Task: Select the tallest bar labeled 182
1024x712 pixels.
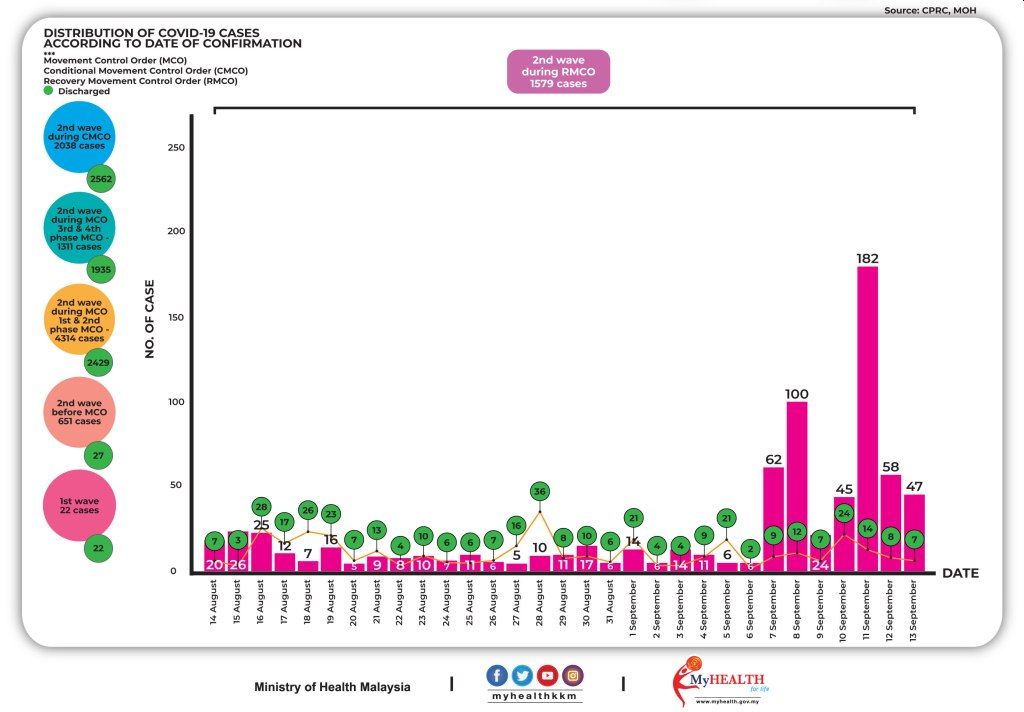Action: 867,418
